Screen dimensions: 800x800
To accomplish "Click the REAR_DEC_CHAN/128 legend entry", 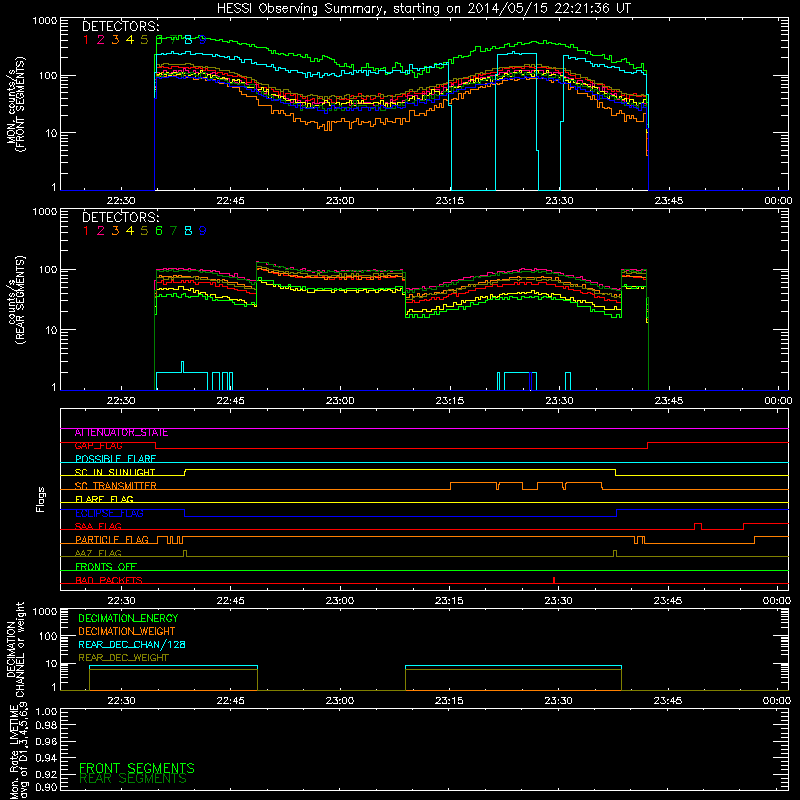I will point(132,645).
